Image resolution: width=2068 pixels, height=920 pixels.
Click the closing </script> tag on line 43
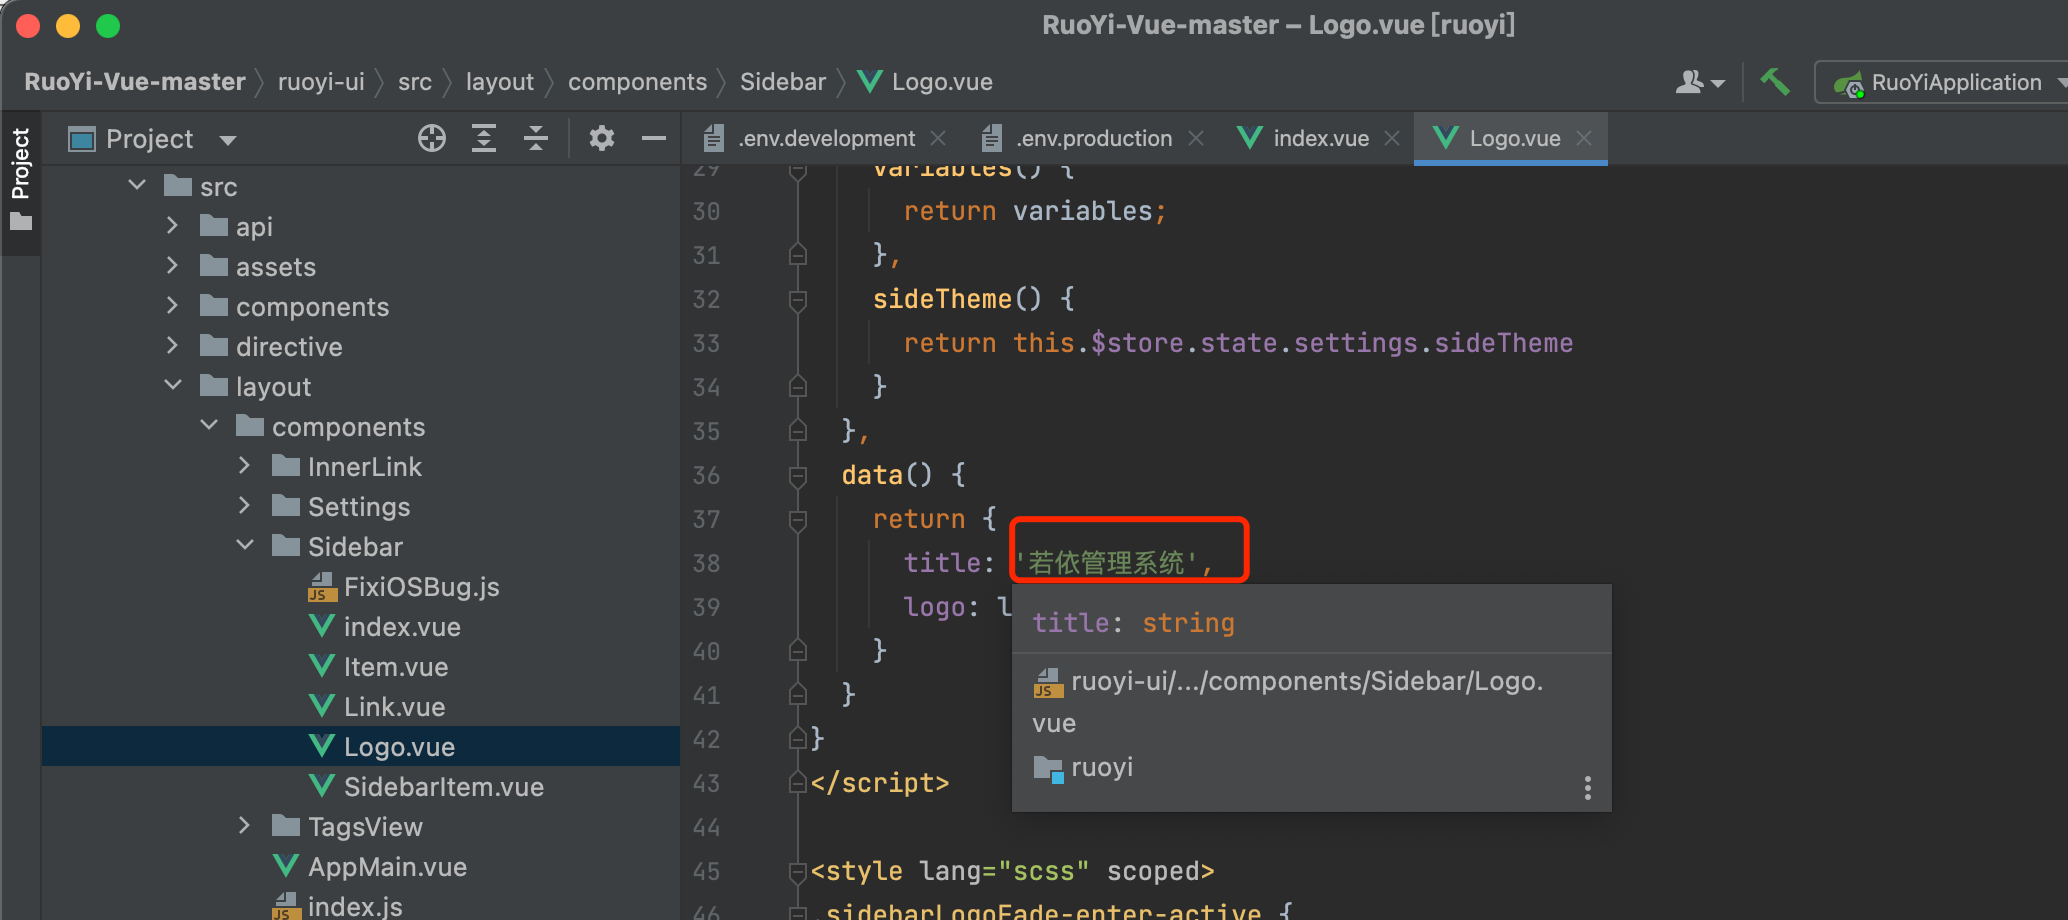tap(879, 783)
